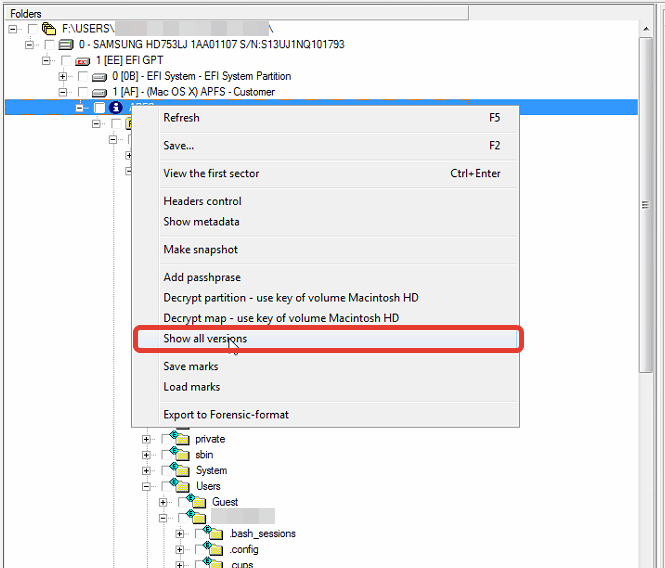Expand the EFI System Partition node
665x568 pixels.
(x=63, y=77)
